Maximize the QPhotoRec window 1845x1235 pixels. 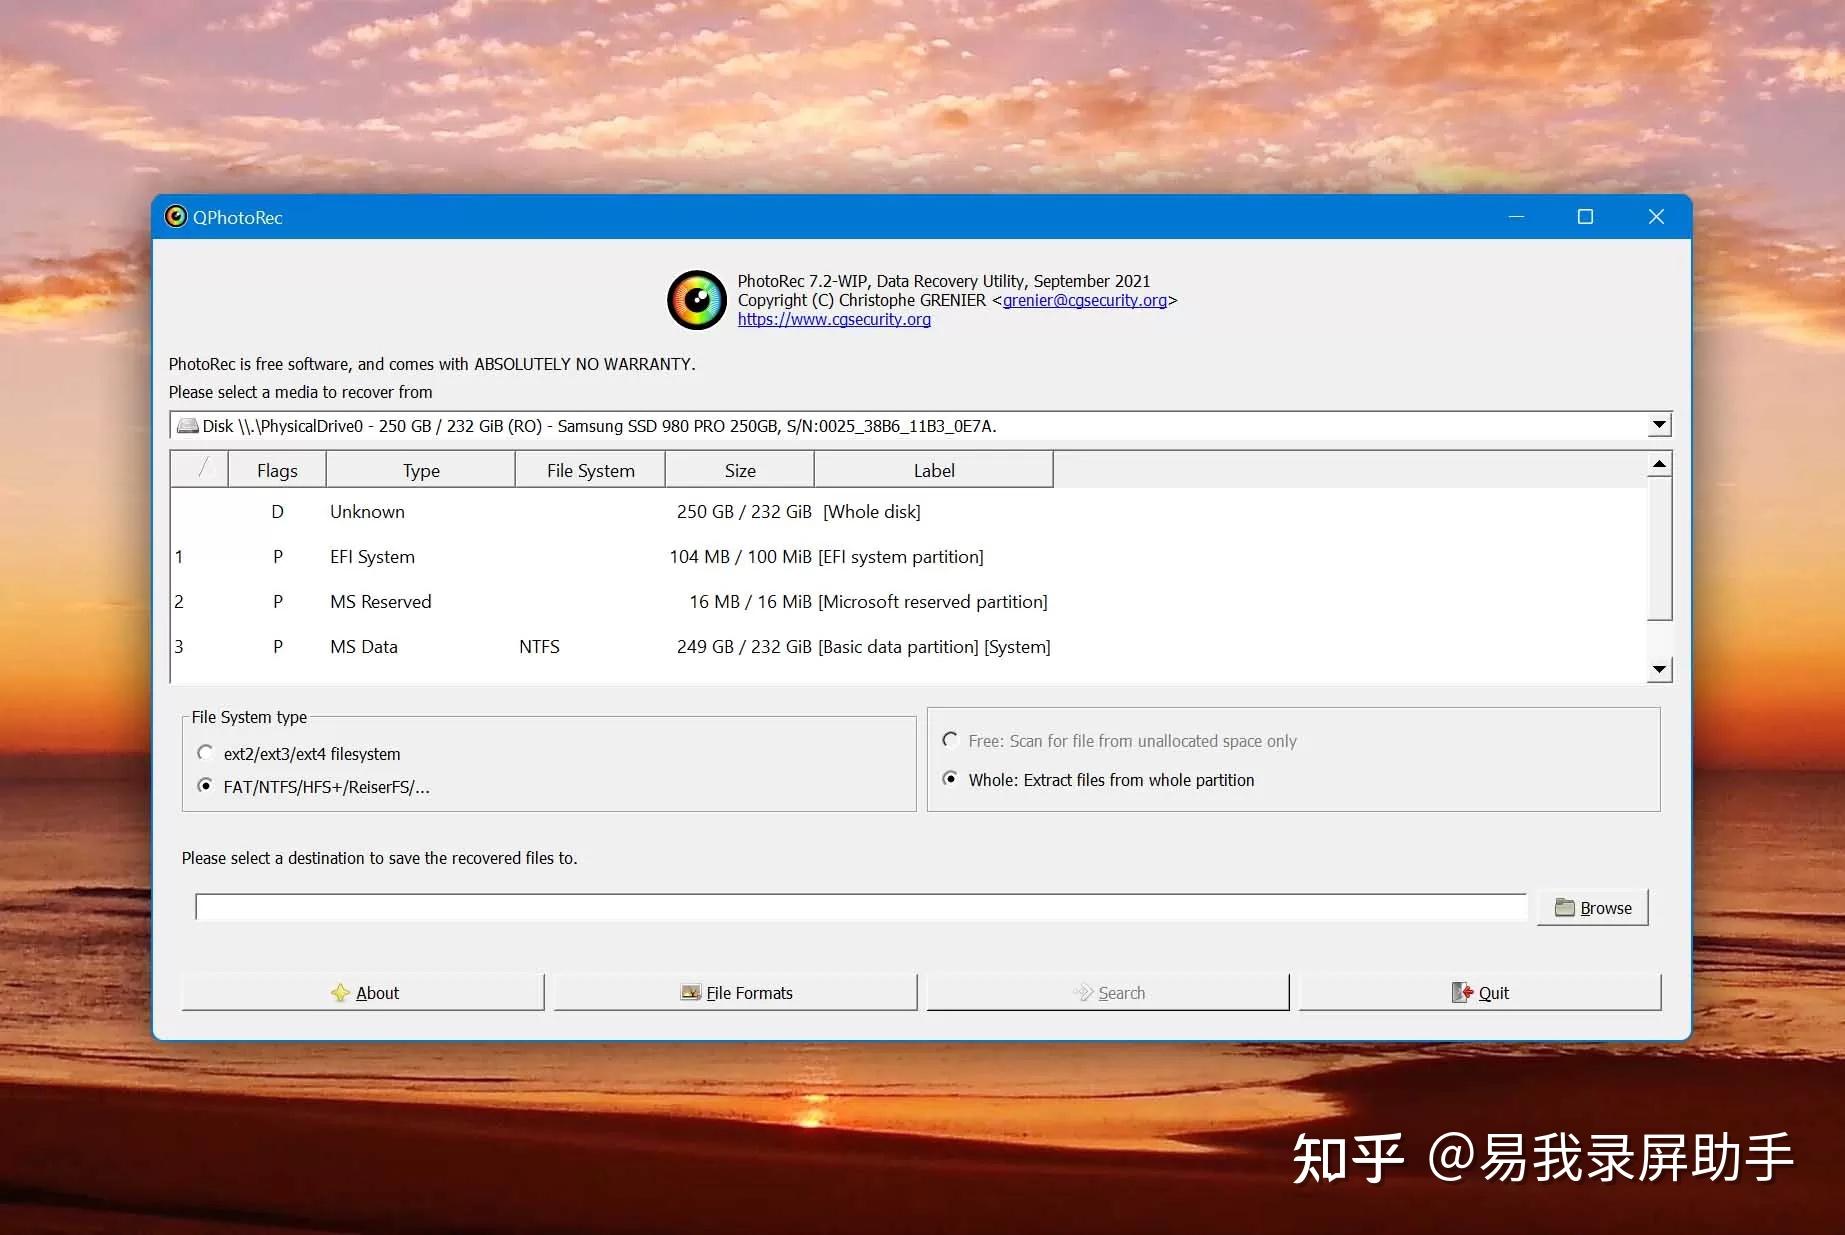click(1585, 217)
